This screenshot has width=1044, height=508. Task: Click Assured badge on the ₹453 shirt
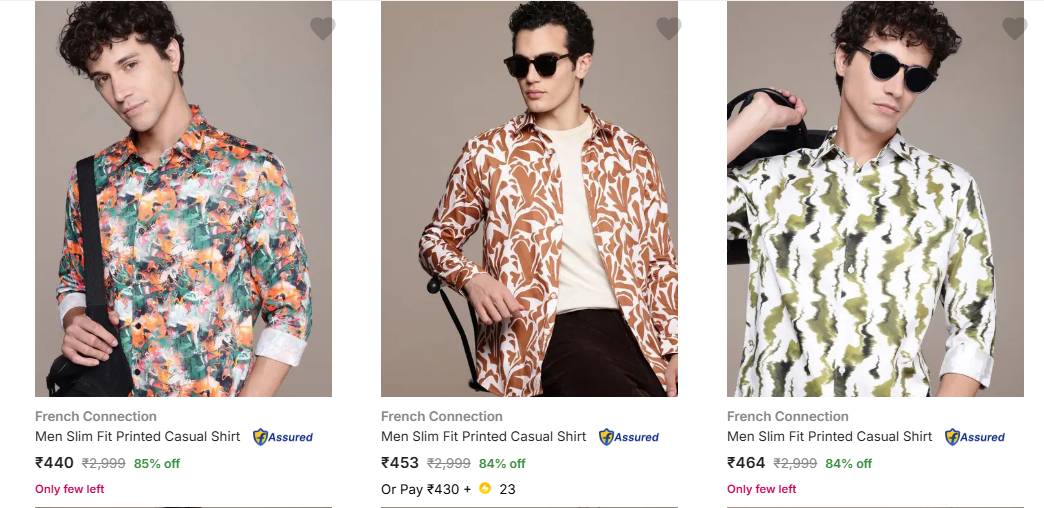pyautogui.click(x=629, y=437)
